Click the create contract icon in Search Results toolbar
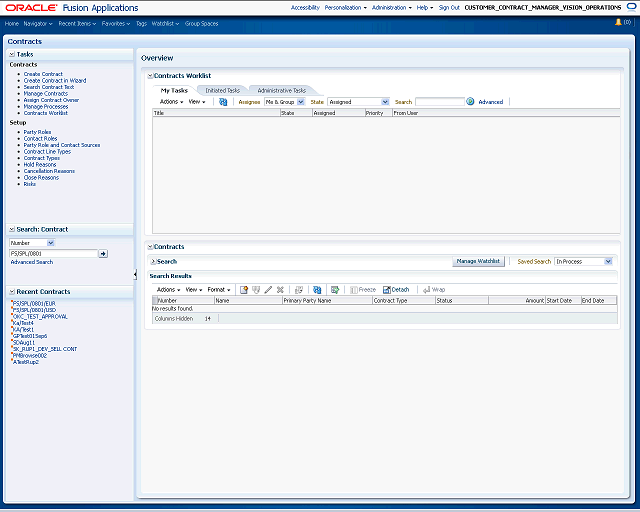The height and width of the screenshot is (512, 640). point(244,290)
